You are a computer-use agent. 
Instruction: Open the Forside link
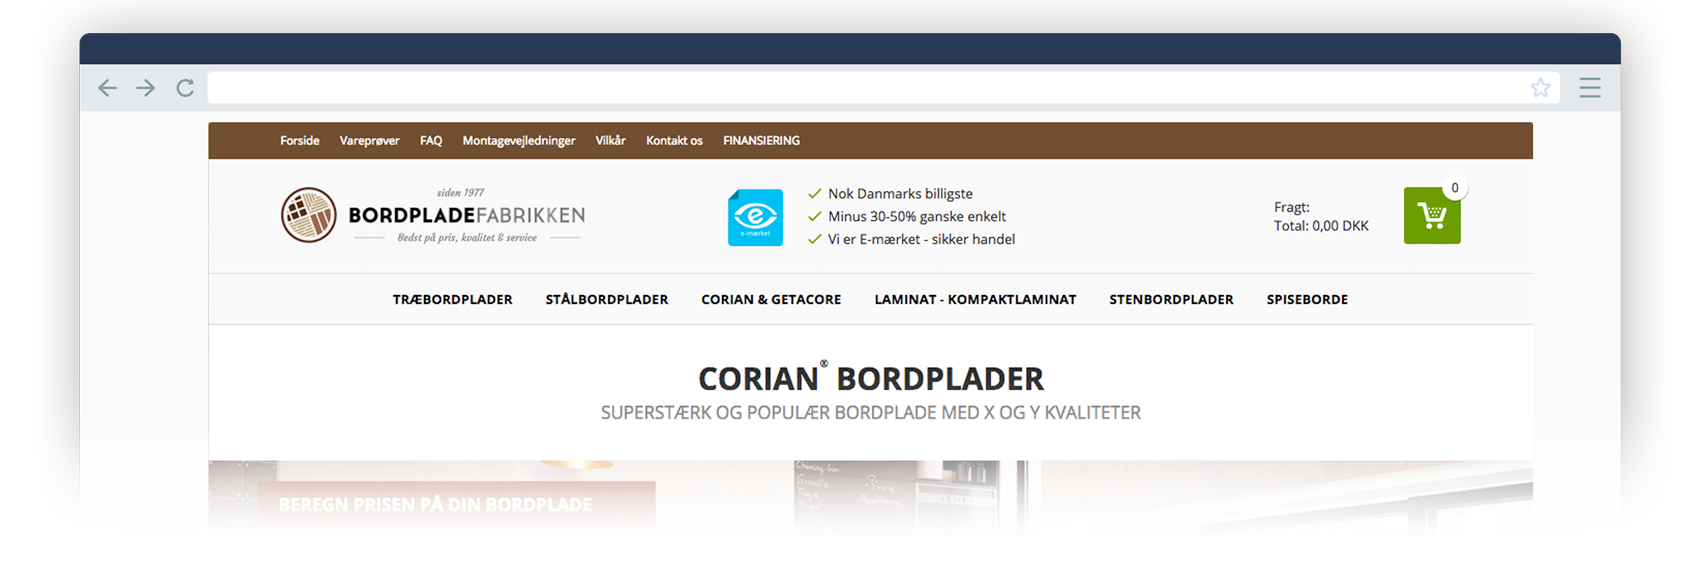click(x=300, y=141)
